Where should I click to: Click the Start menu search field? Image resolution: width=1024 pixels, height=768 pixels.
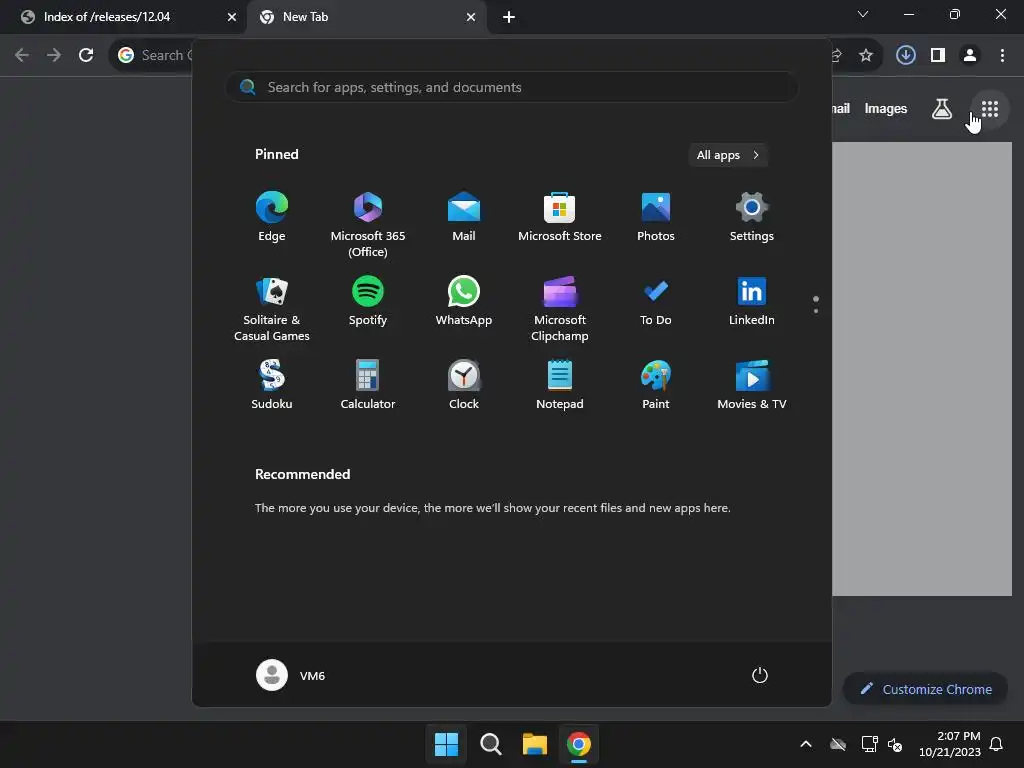tap(511, 87)
